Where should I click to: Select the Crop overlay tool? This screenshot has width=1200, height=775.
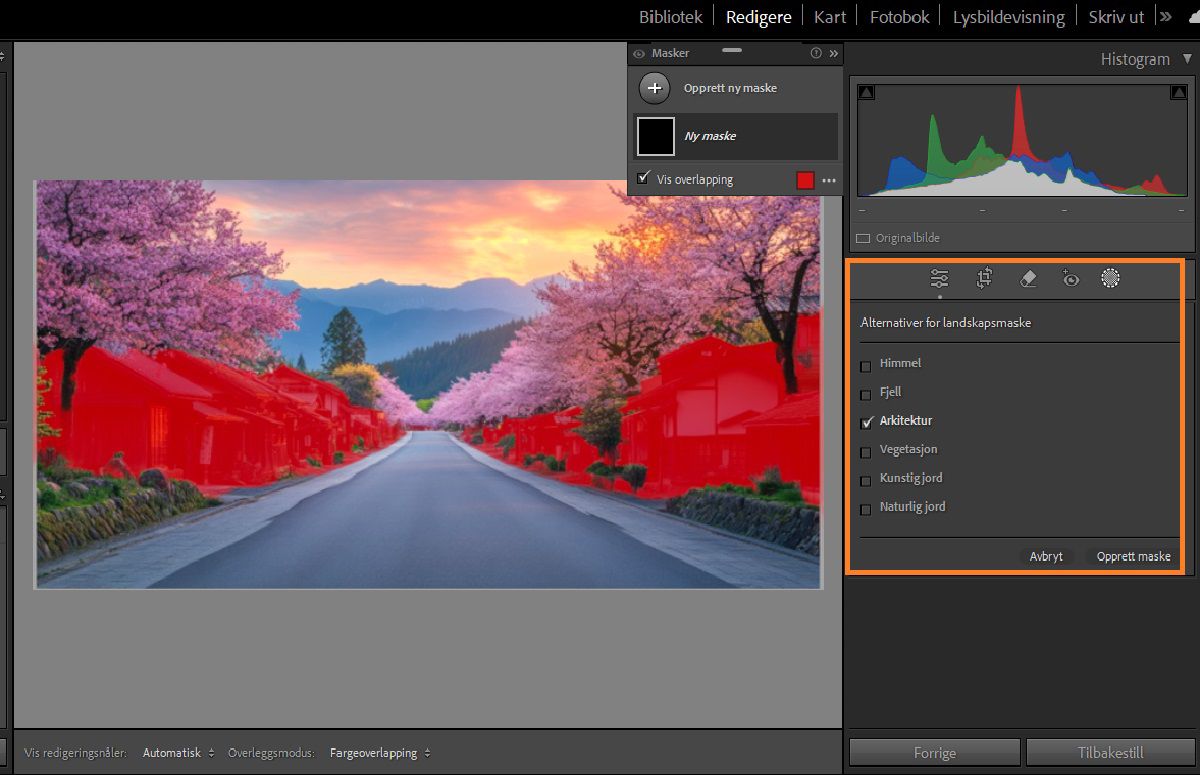click(x=984, y=279)
